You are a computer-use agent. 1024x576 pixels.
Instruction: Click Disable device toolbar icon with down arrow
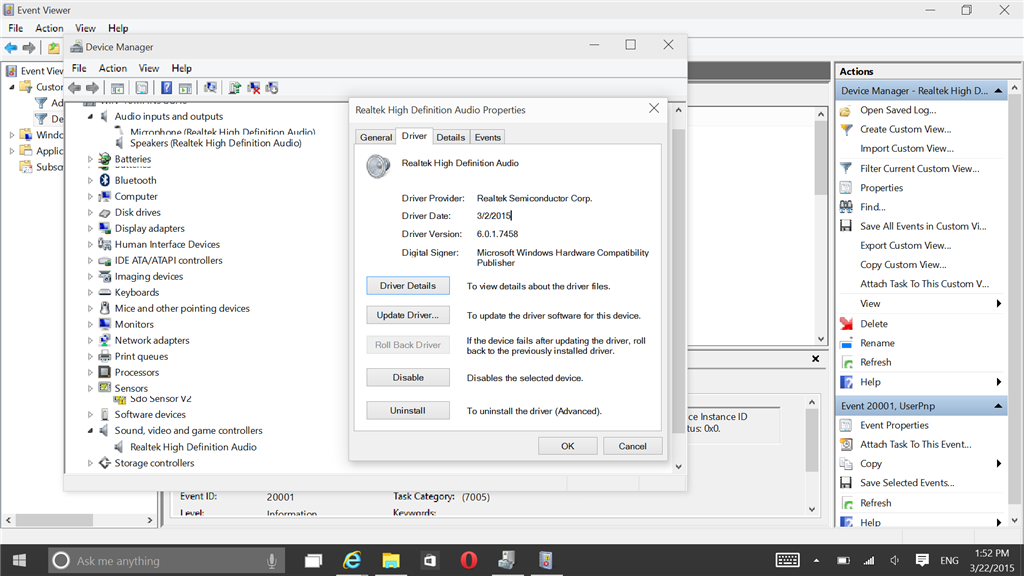click(x=272, y=88)
